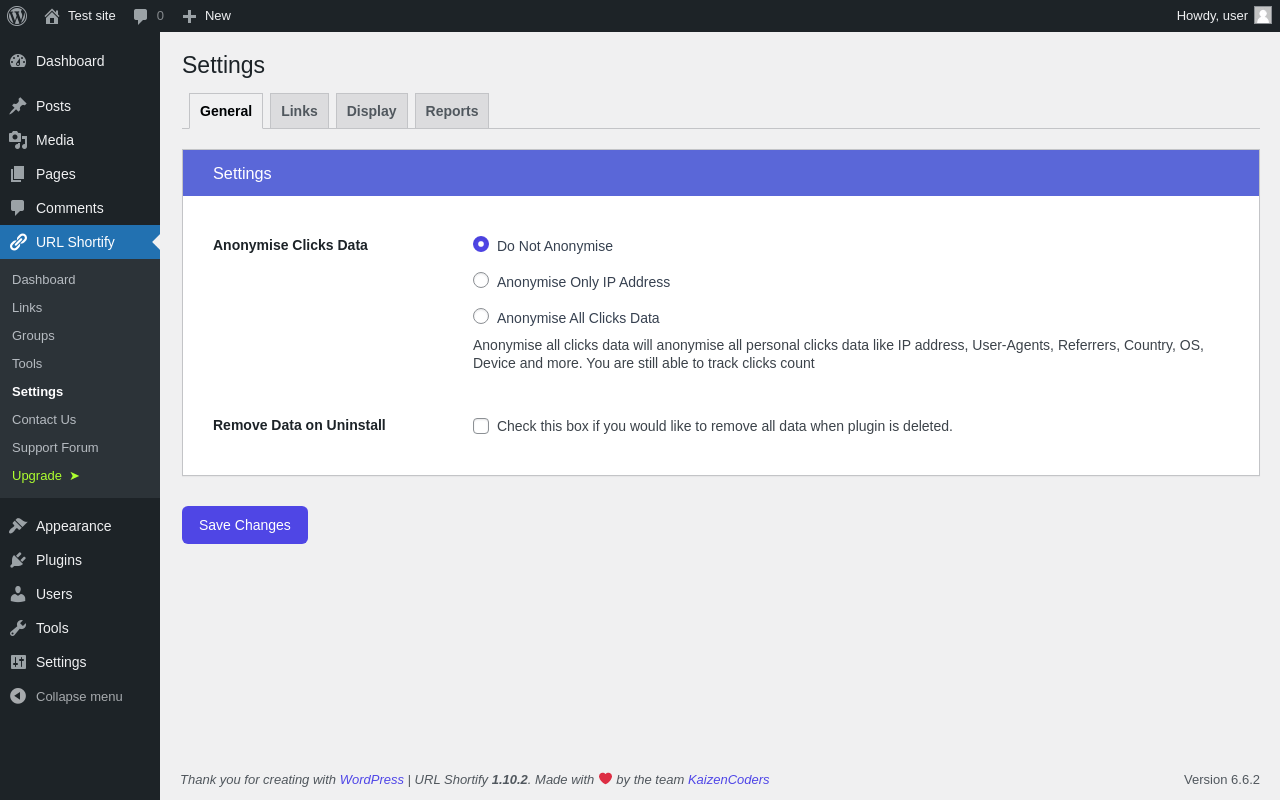The height and width of the screenshot is (800, 1280).
Task: Open the Appearance paintbrush icon
Action: pos(18,526)
